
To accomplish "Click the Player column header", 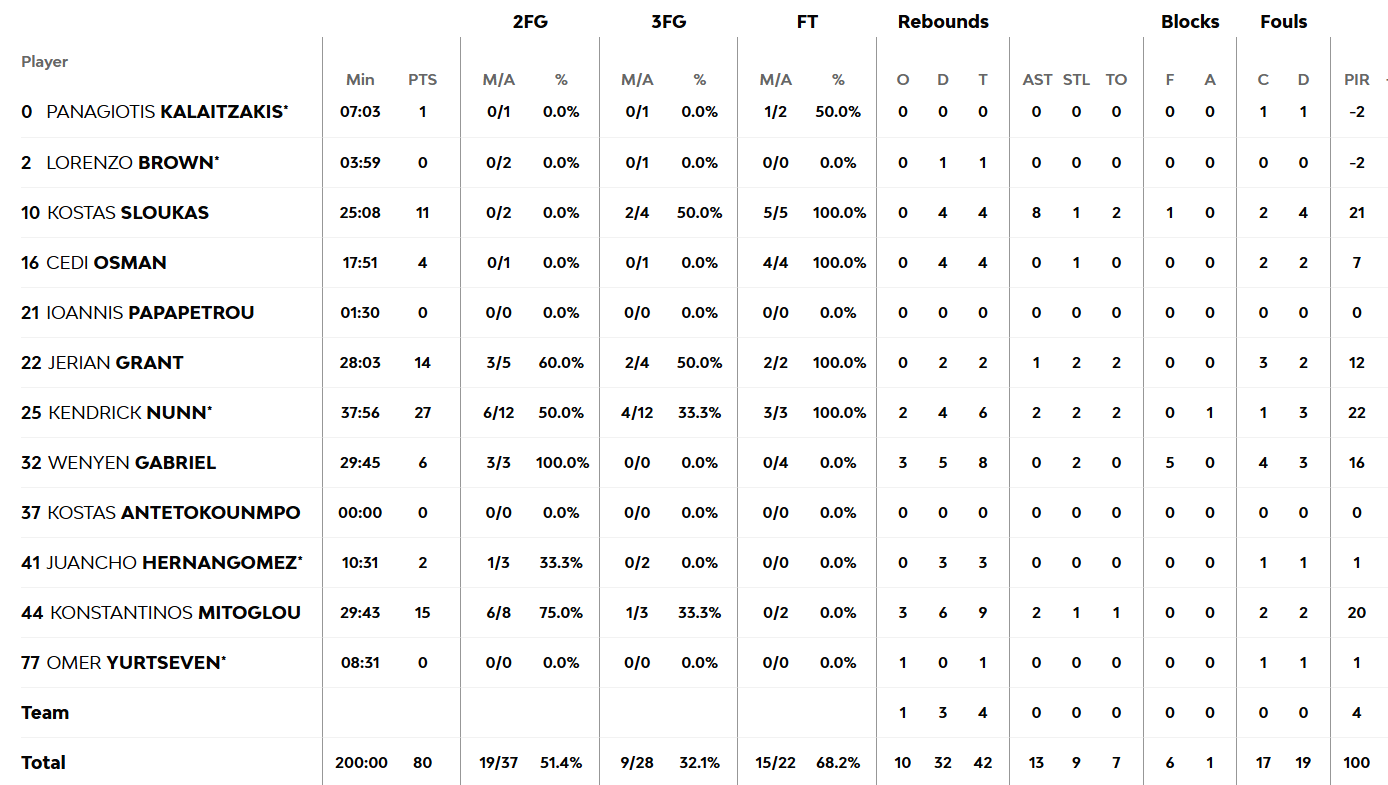I will click(x=45, y=62).
